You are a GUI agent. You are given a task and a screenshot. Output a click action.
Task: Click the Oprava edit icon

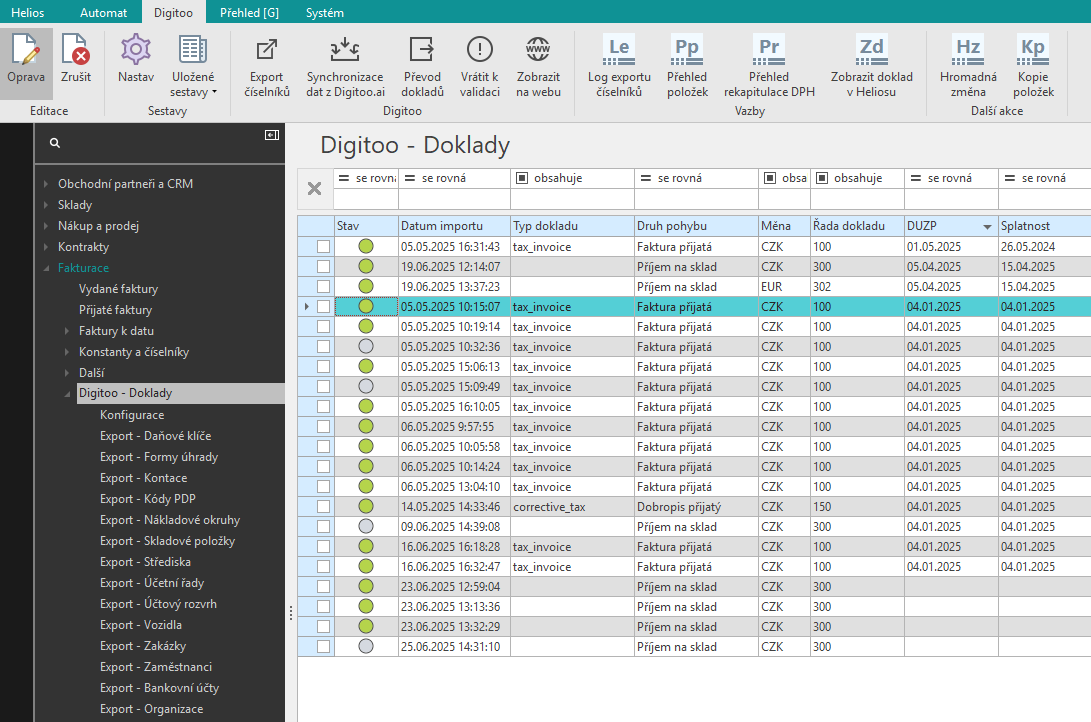(26, 50)
